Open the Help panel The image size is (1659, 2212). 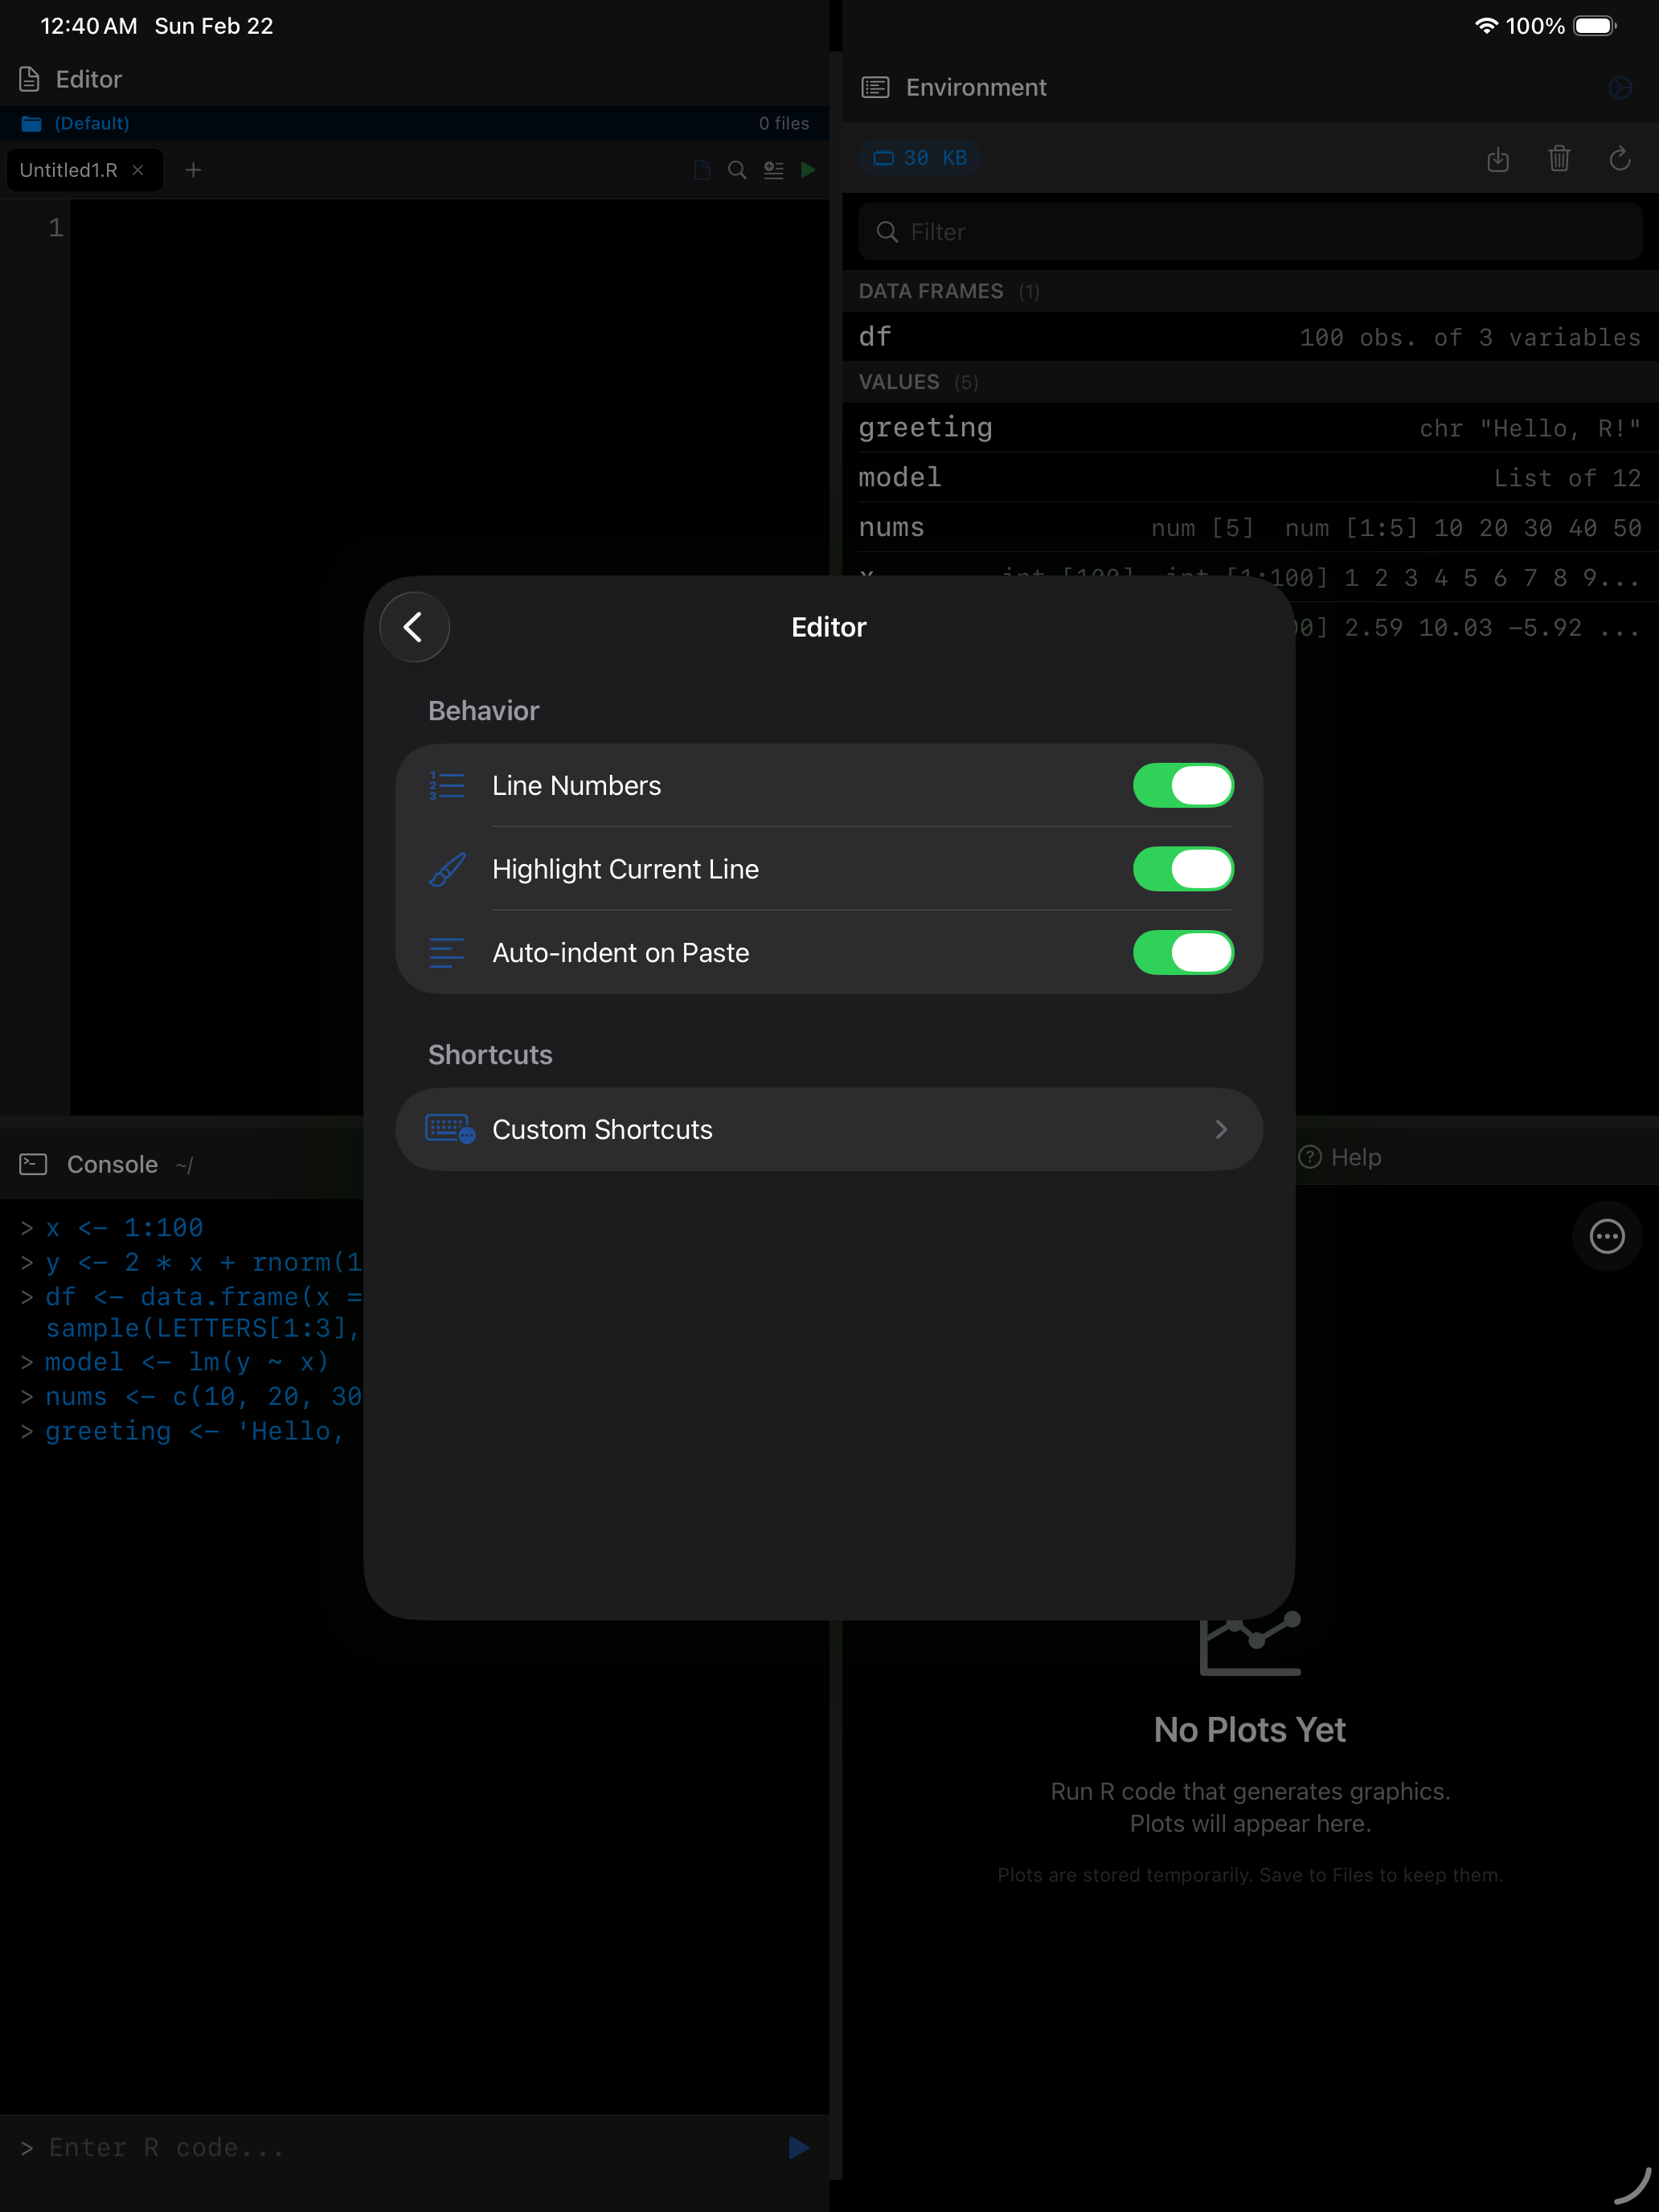tap(1338, 1157)
